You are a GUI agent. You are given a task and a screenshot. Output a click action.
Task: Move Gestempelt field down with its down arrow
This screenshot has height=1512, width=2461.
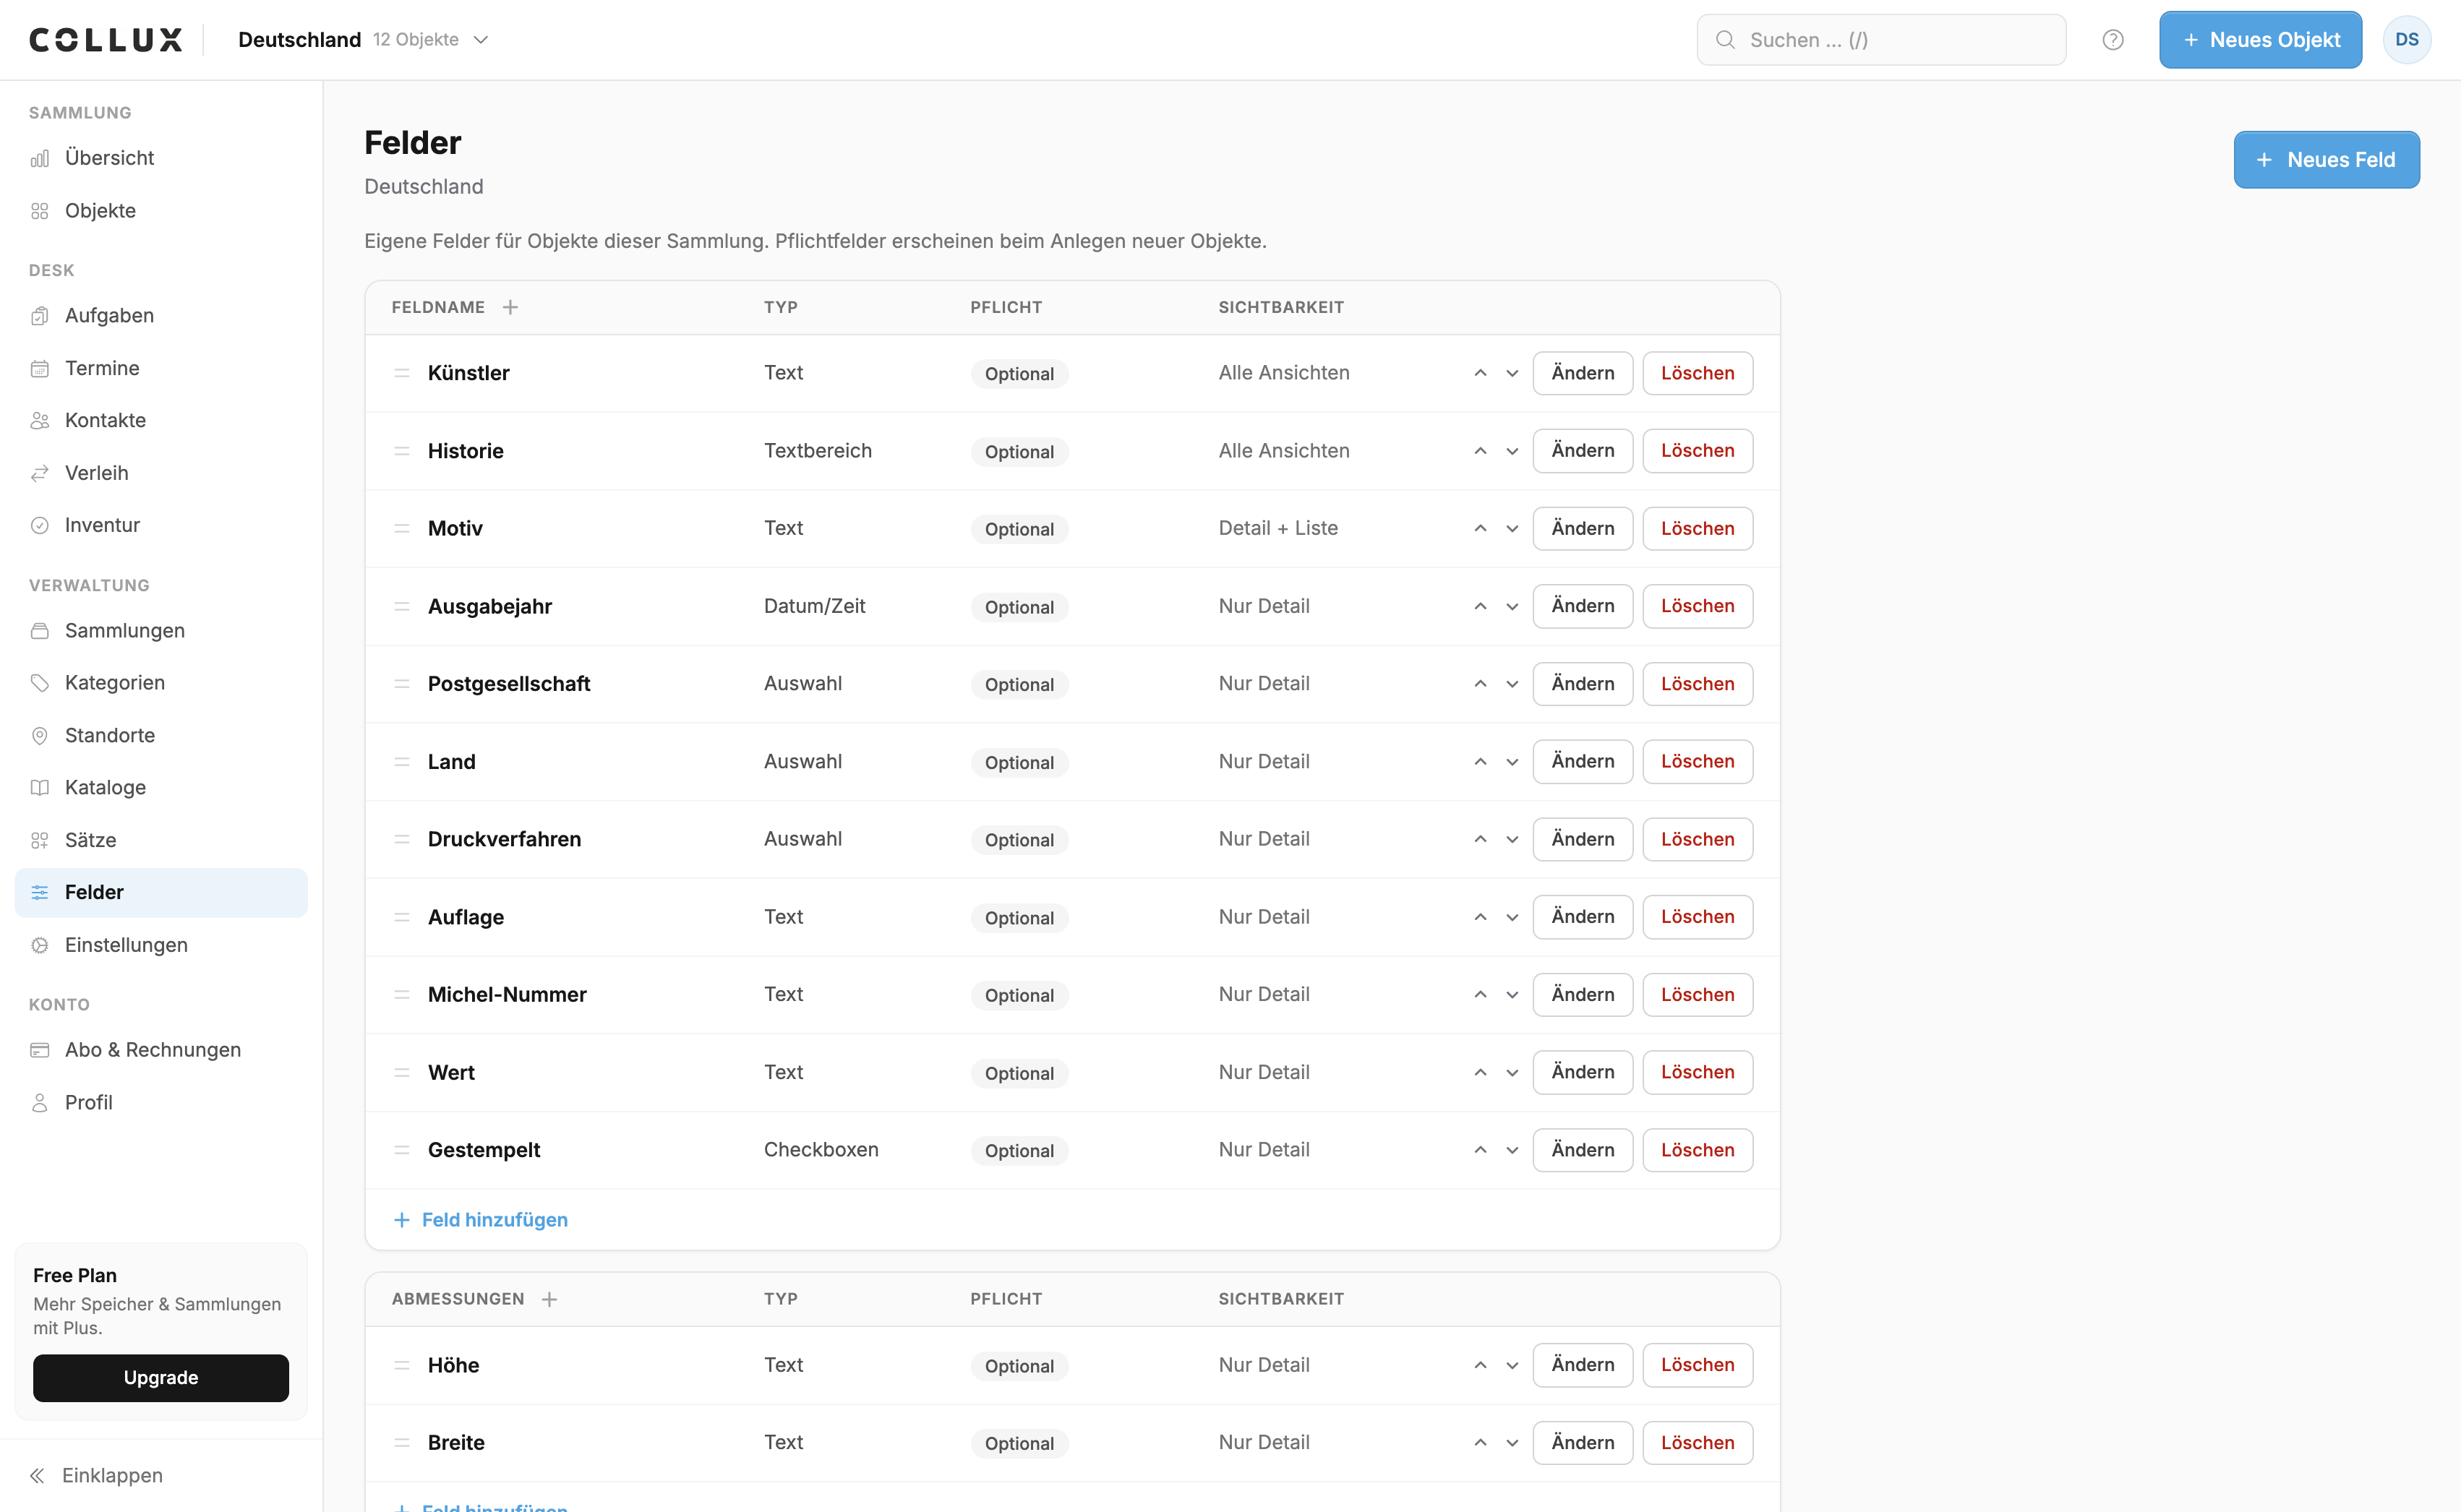tap(1512, 1150)
